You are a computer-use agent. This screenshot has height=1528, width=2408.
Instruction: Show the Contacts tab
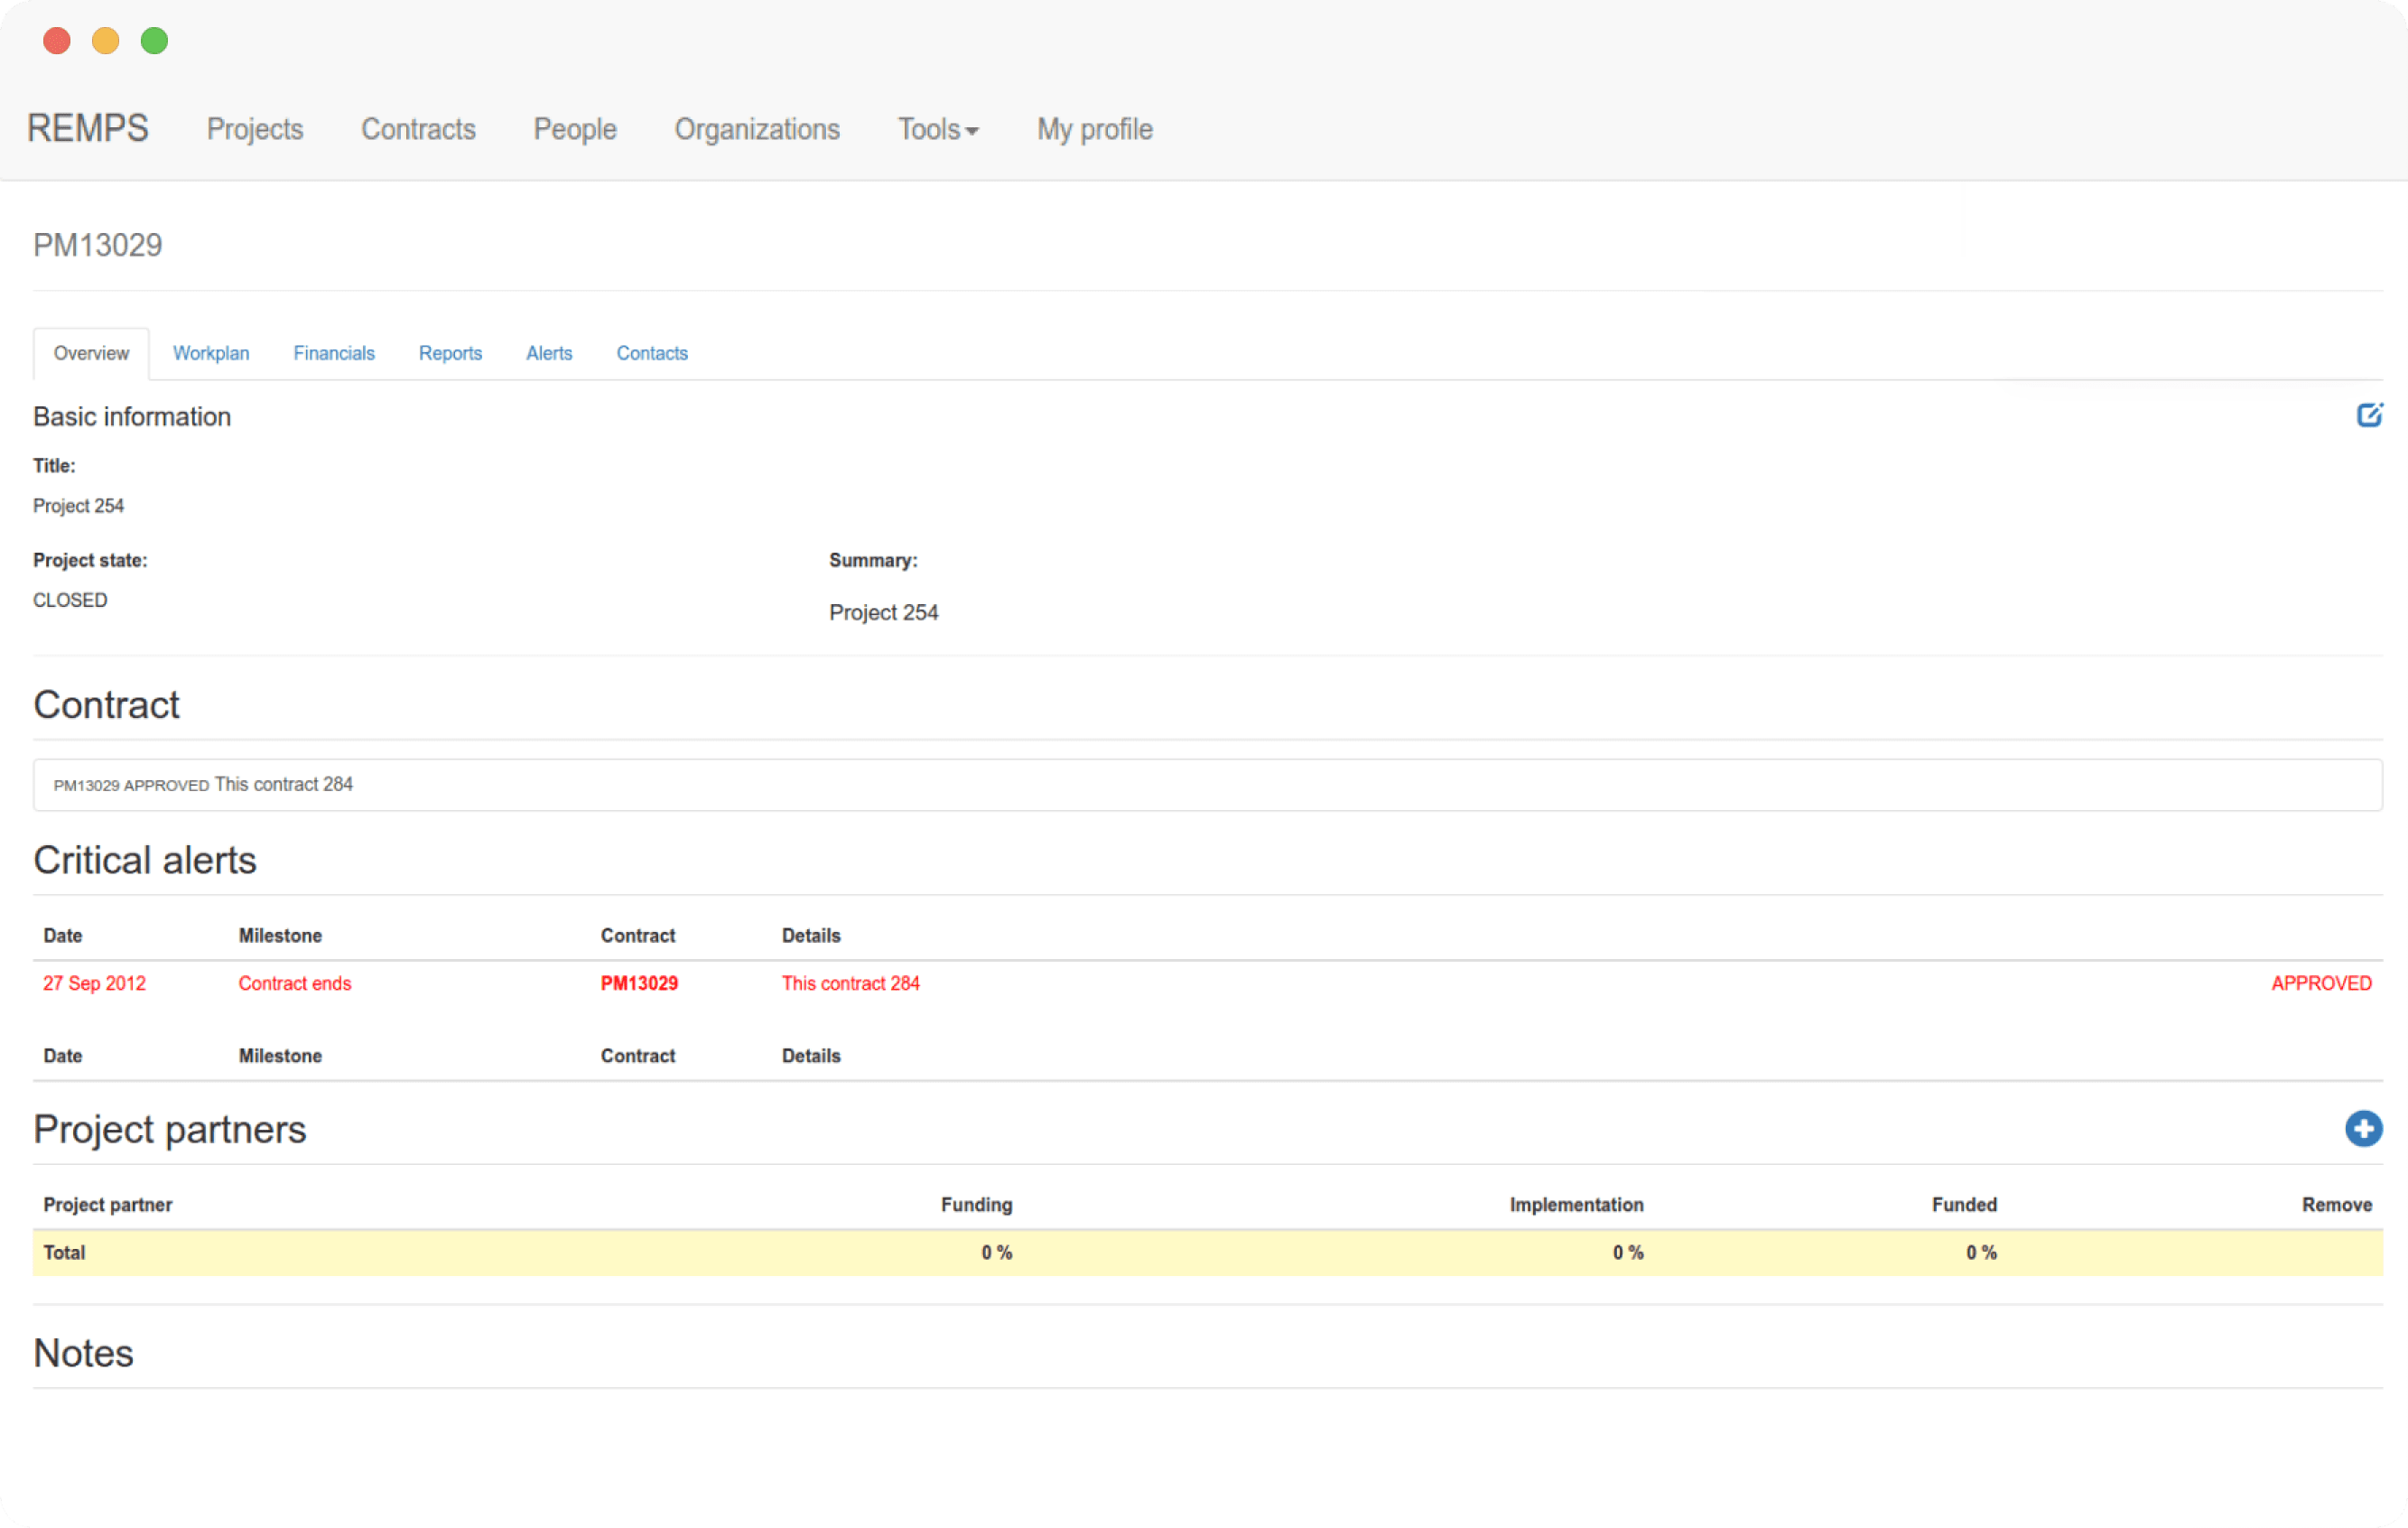tap(652, 353)
